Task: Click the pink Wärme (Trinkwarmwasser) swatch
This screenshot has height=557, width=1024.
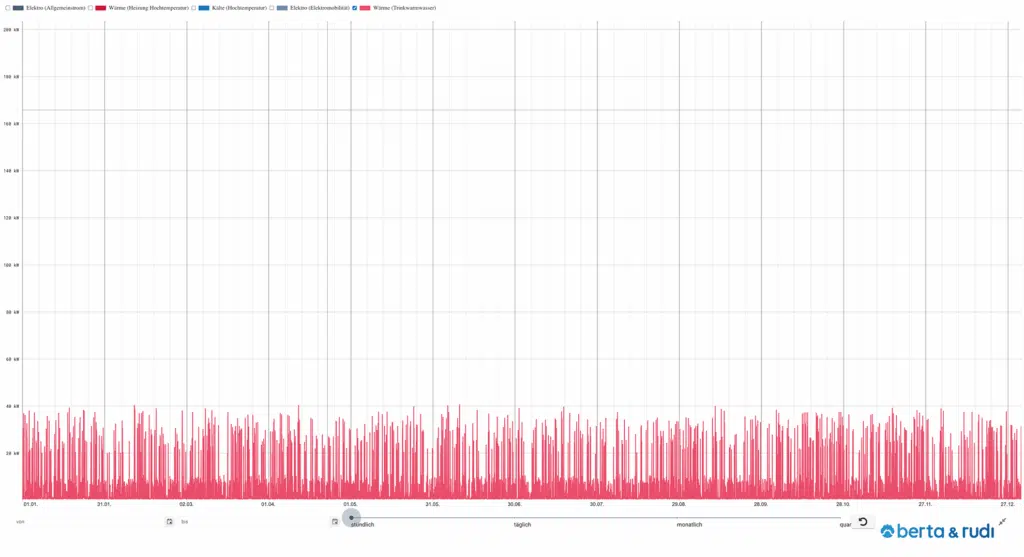Action: point(365,8)
